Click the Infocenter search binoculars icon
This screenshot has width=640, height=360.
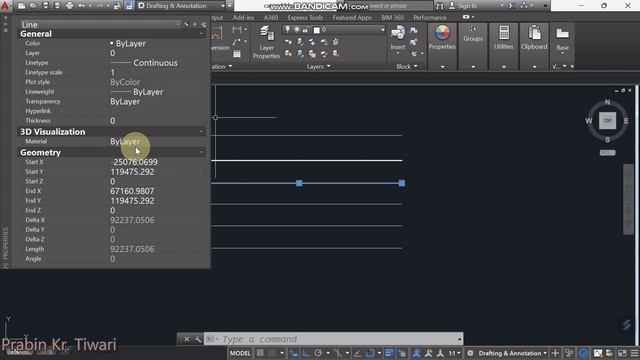point(440,6)
